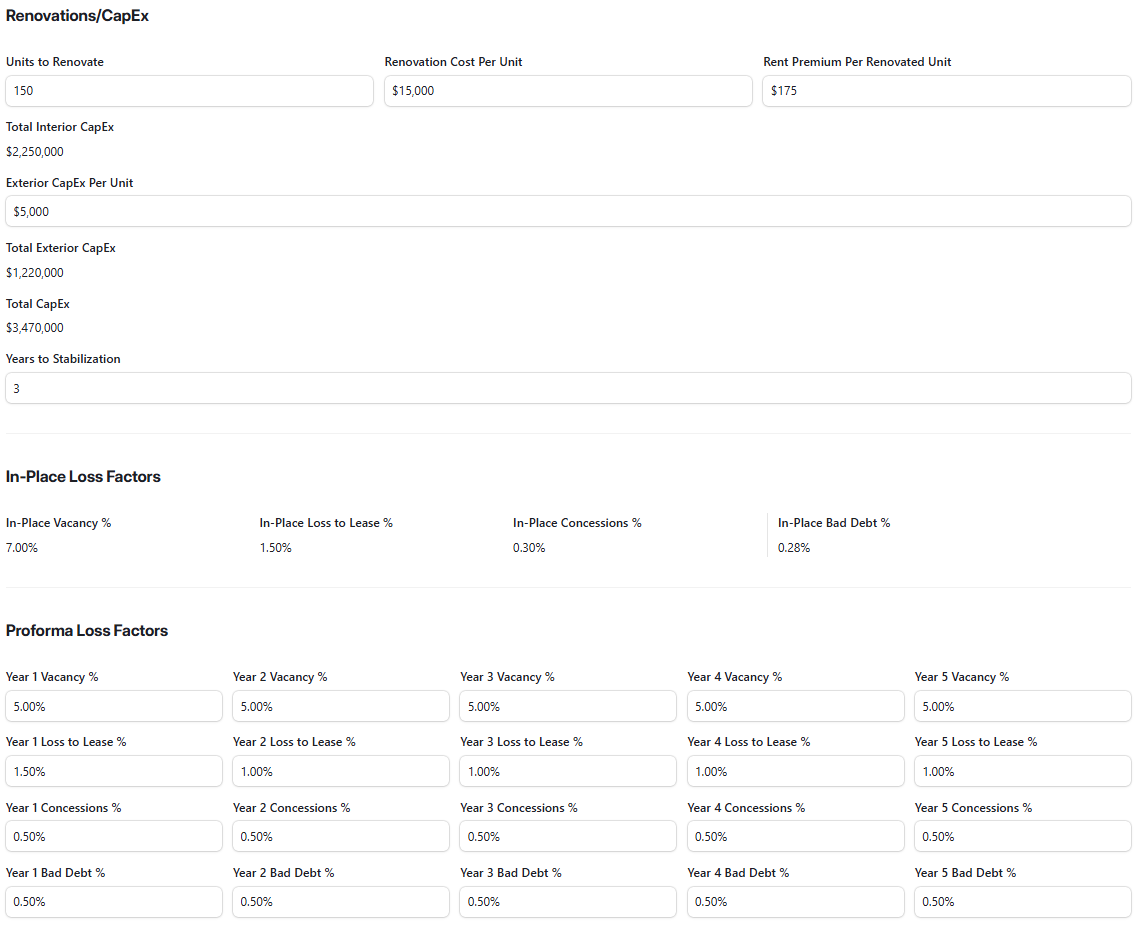
Task: Click the Years to Stabilization field
Action: pos(568,388)
